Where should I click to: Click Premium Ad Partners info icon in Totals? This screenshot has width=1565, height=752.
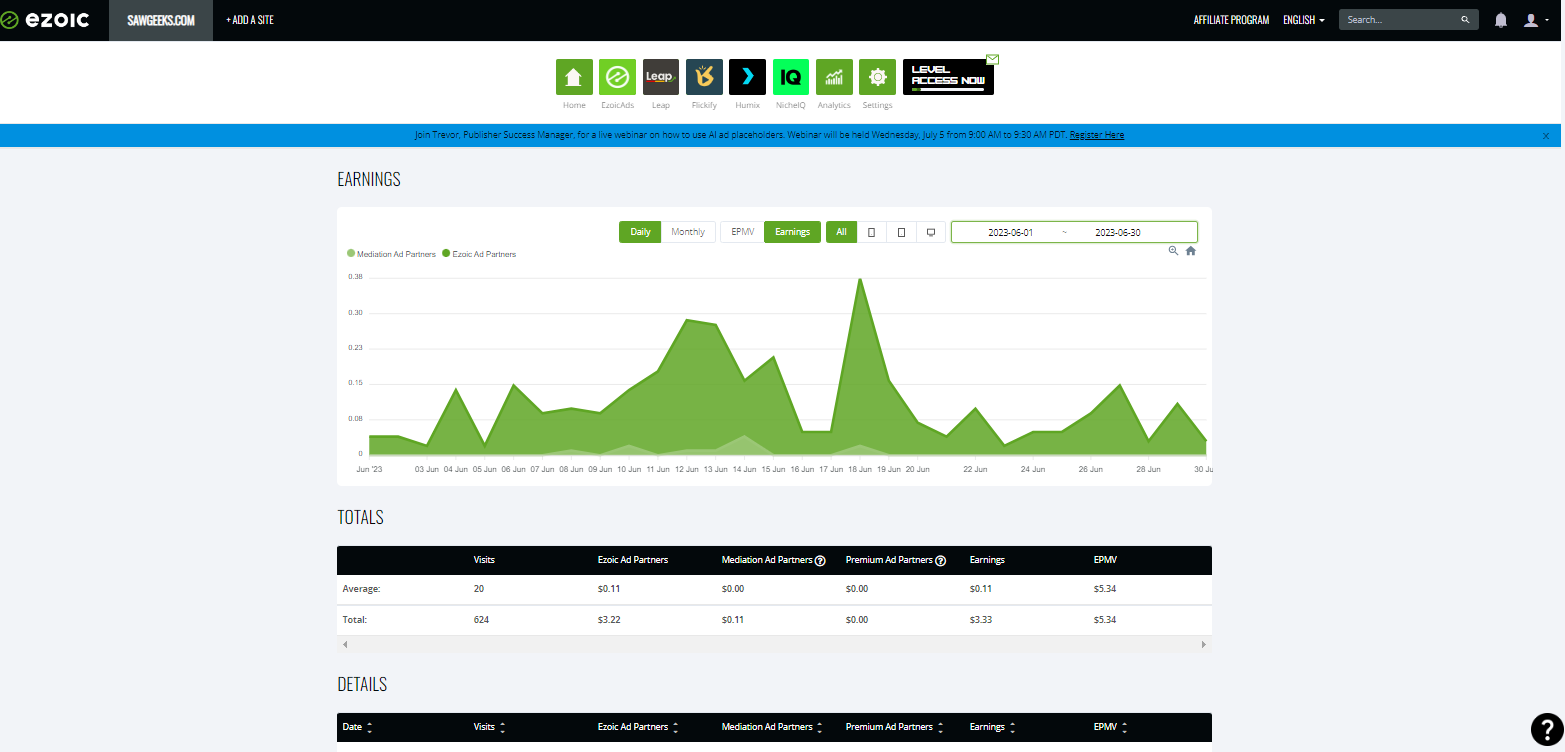[x=941, y=561]
